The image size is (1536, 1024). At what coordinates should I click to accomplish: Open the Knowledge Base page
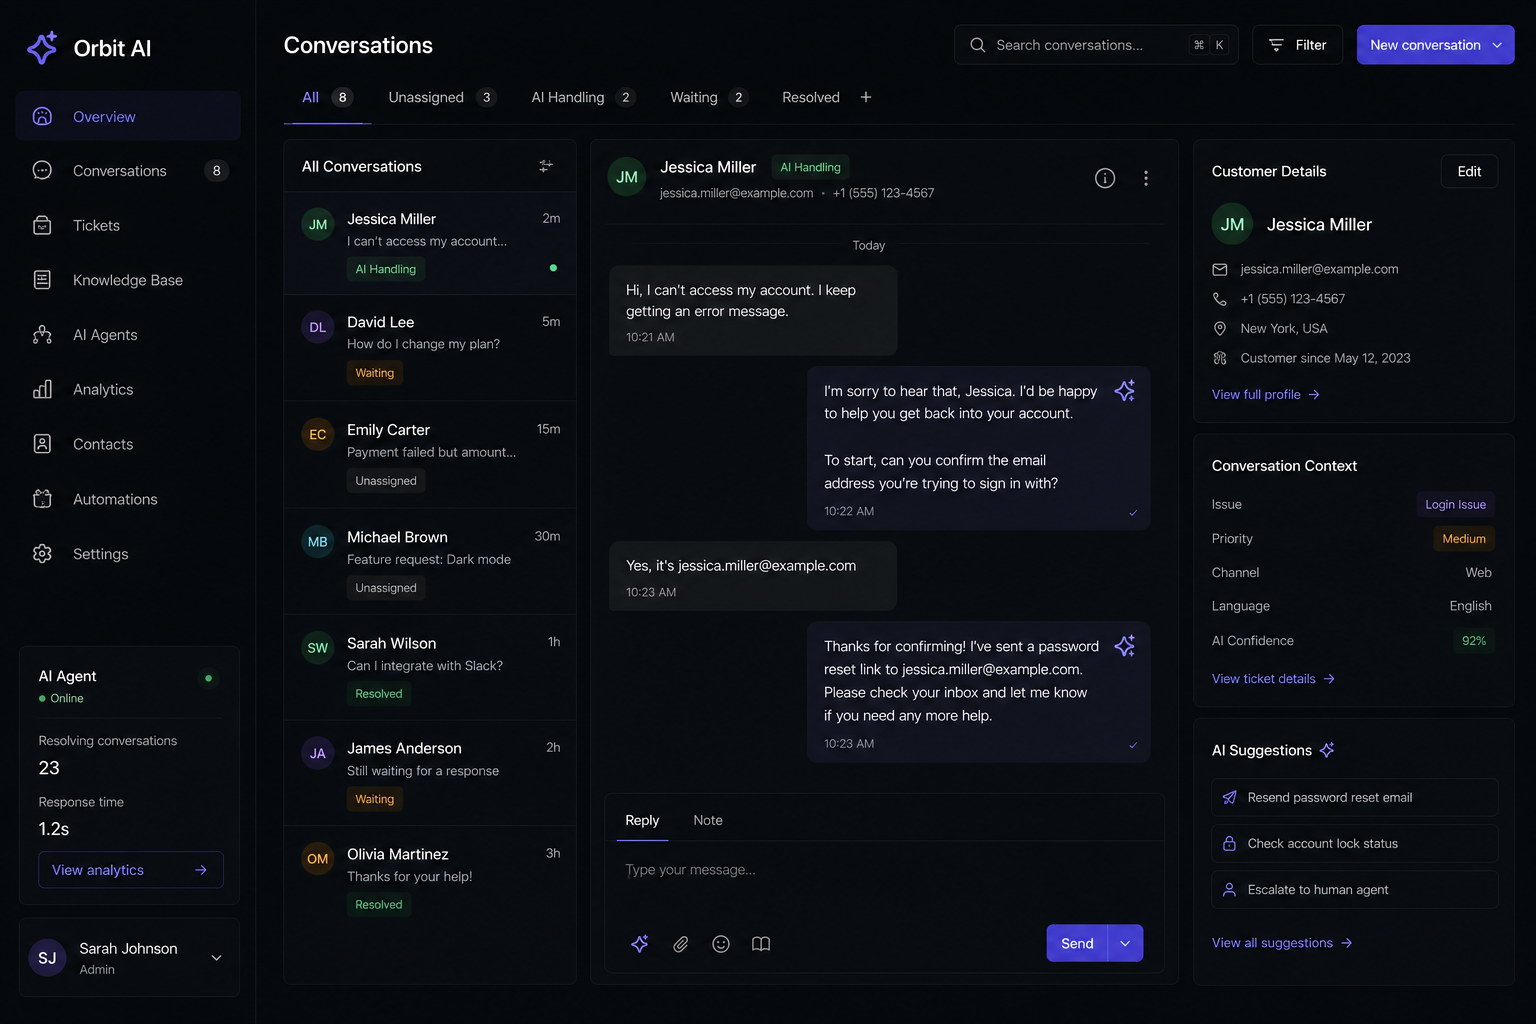pyautogui.click(x=128, y=280)
